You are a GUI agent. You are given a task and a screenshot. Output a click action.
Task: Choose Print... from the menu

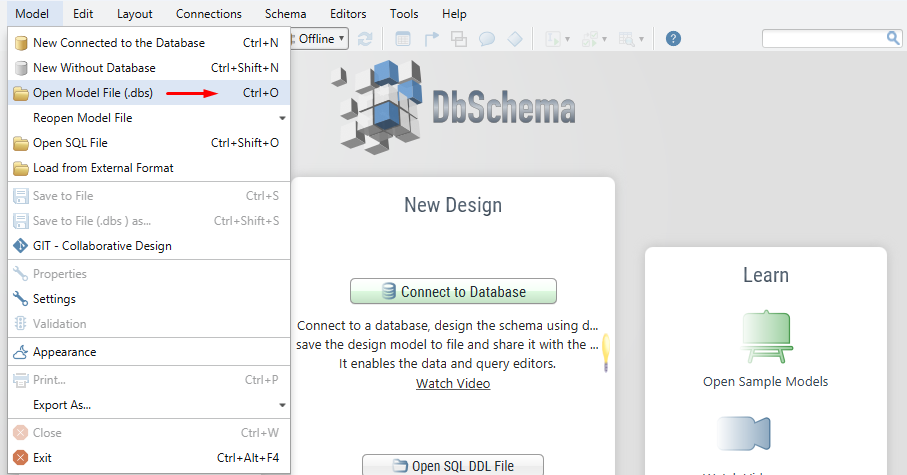(x=149, y=380)
